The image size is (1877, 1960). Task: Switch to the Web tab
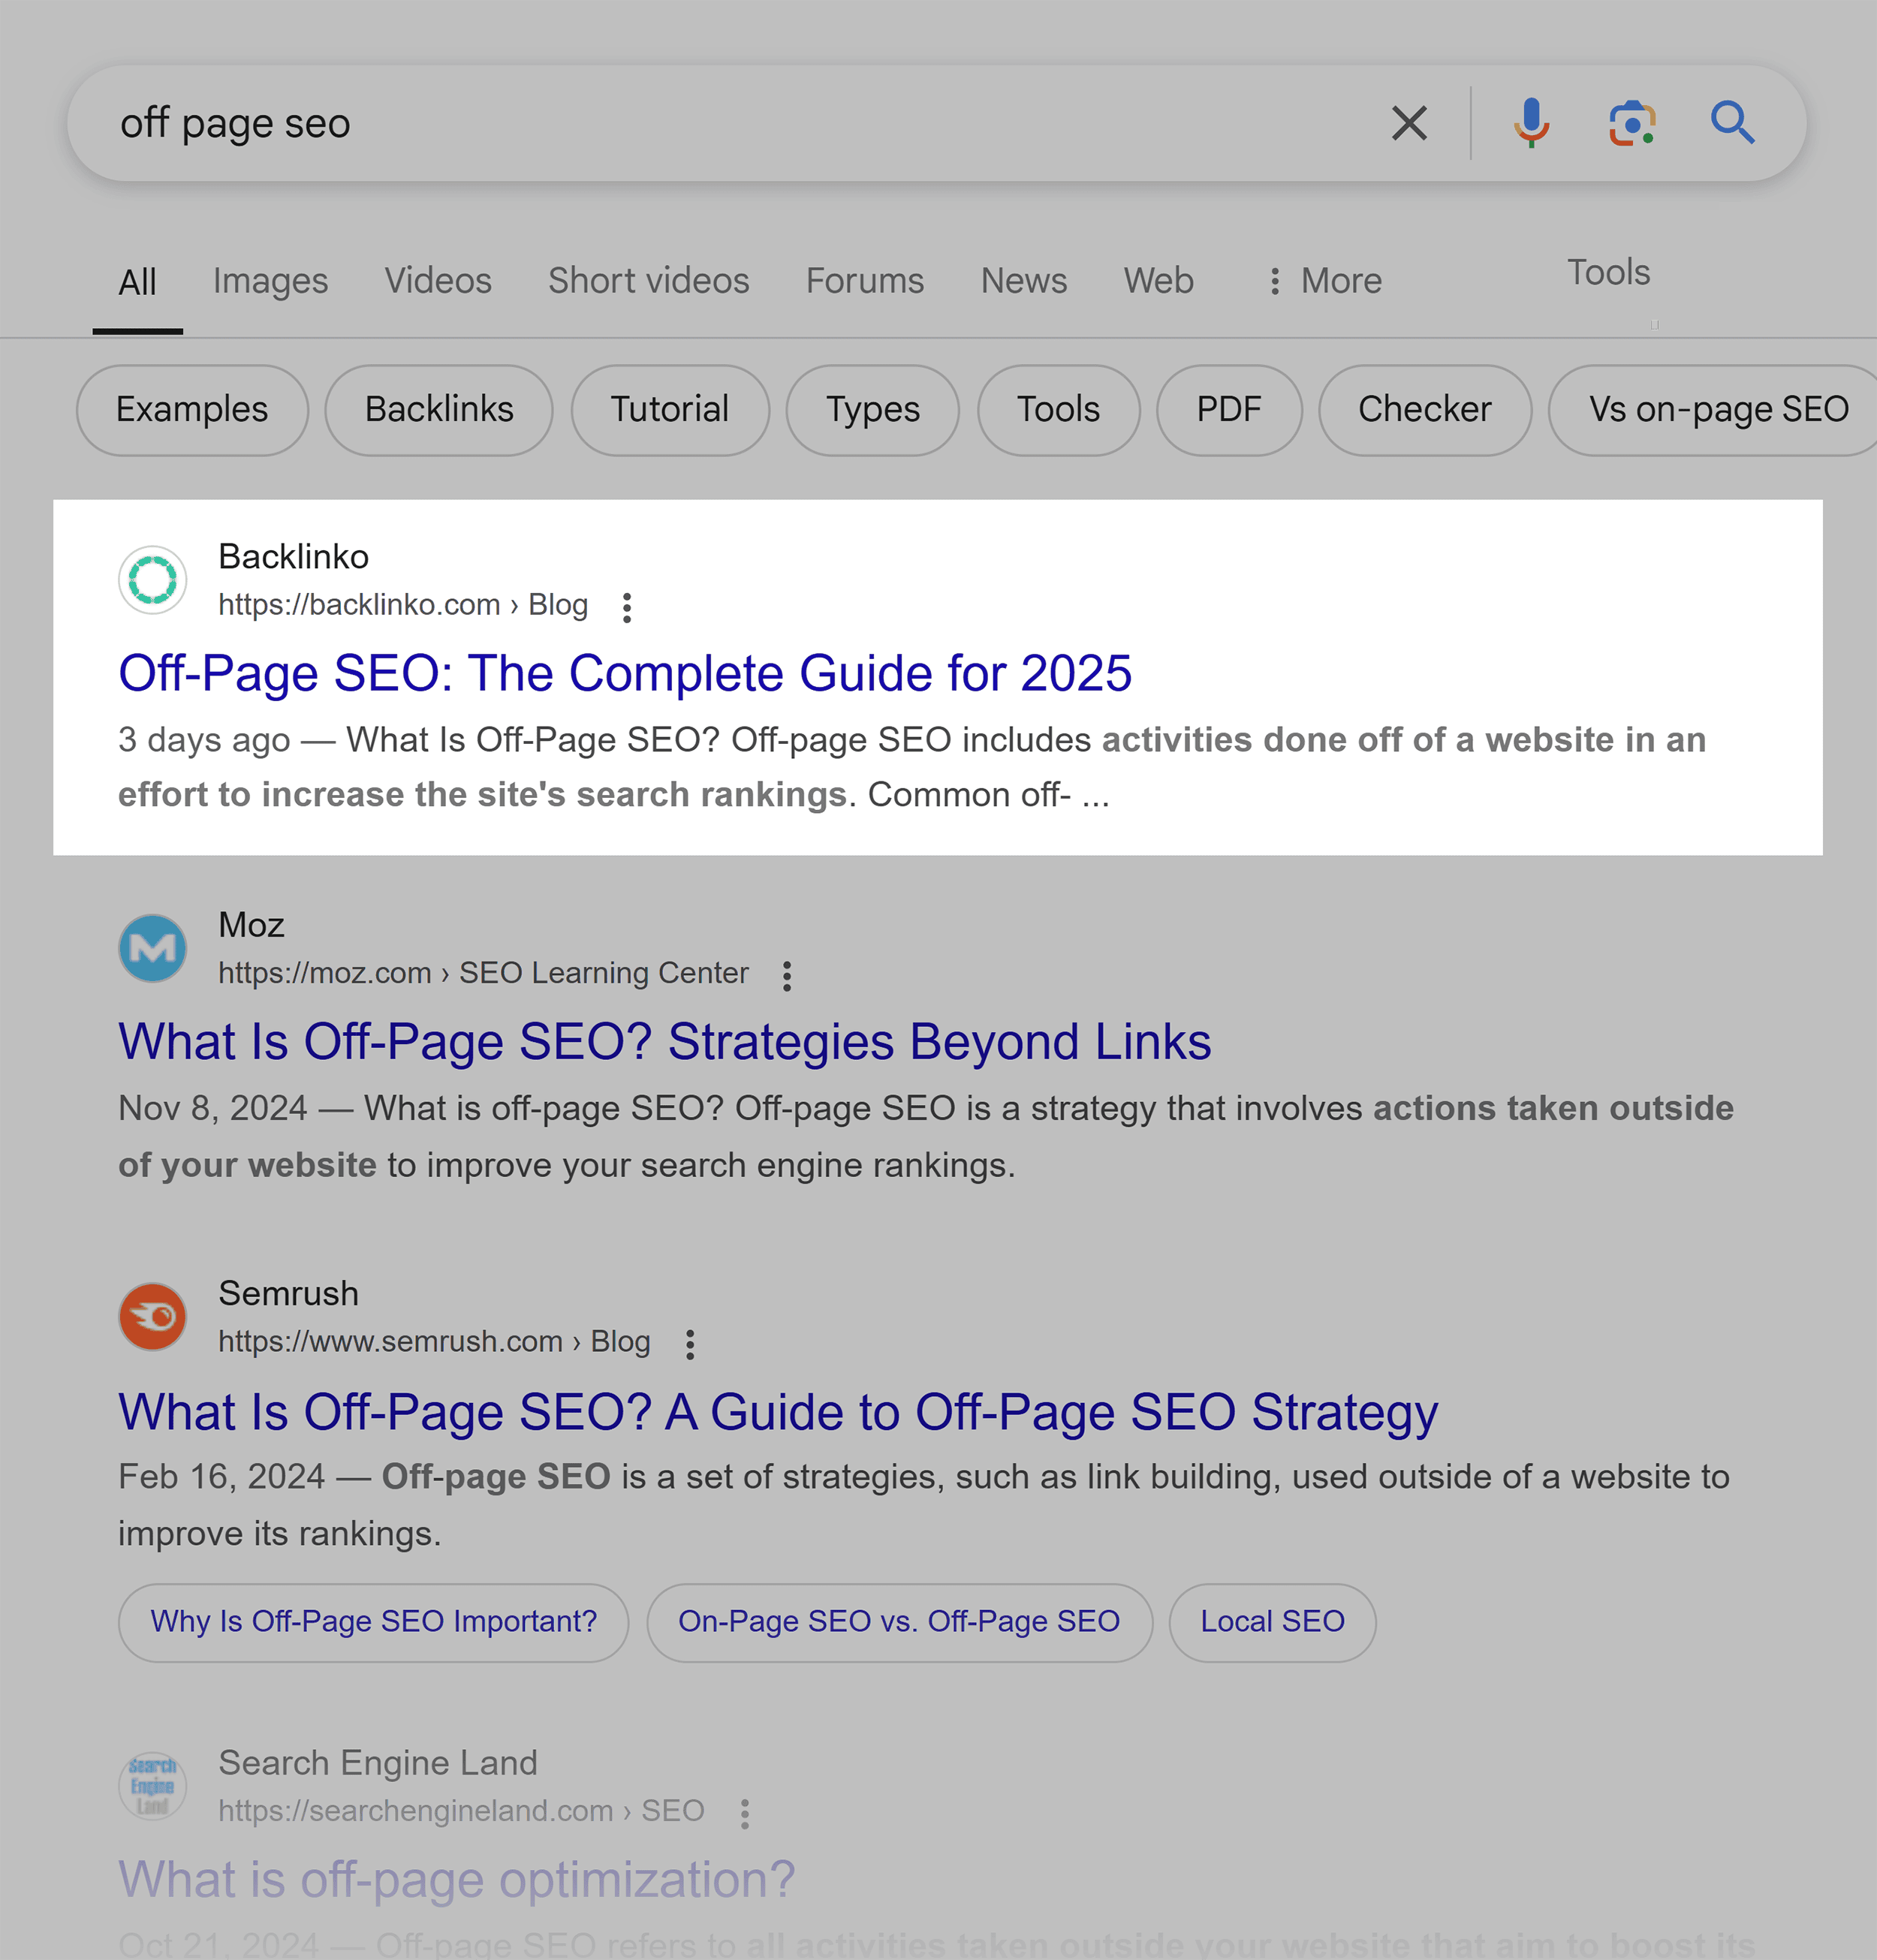point(1159,281)
